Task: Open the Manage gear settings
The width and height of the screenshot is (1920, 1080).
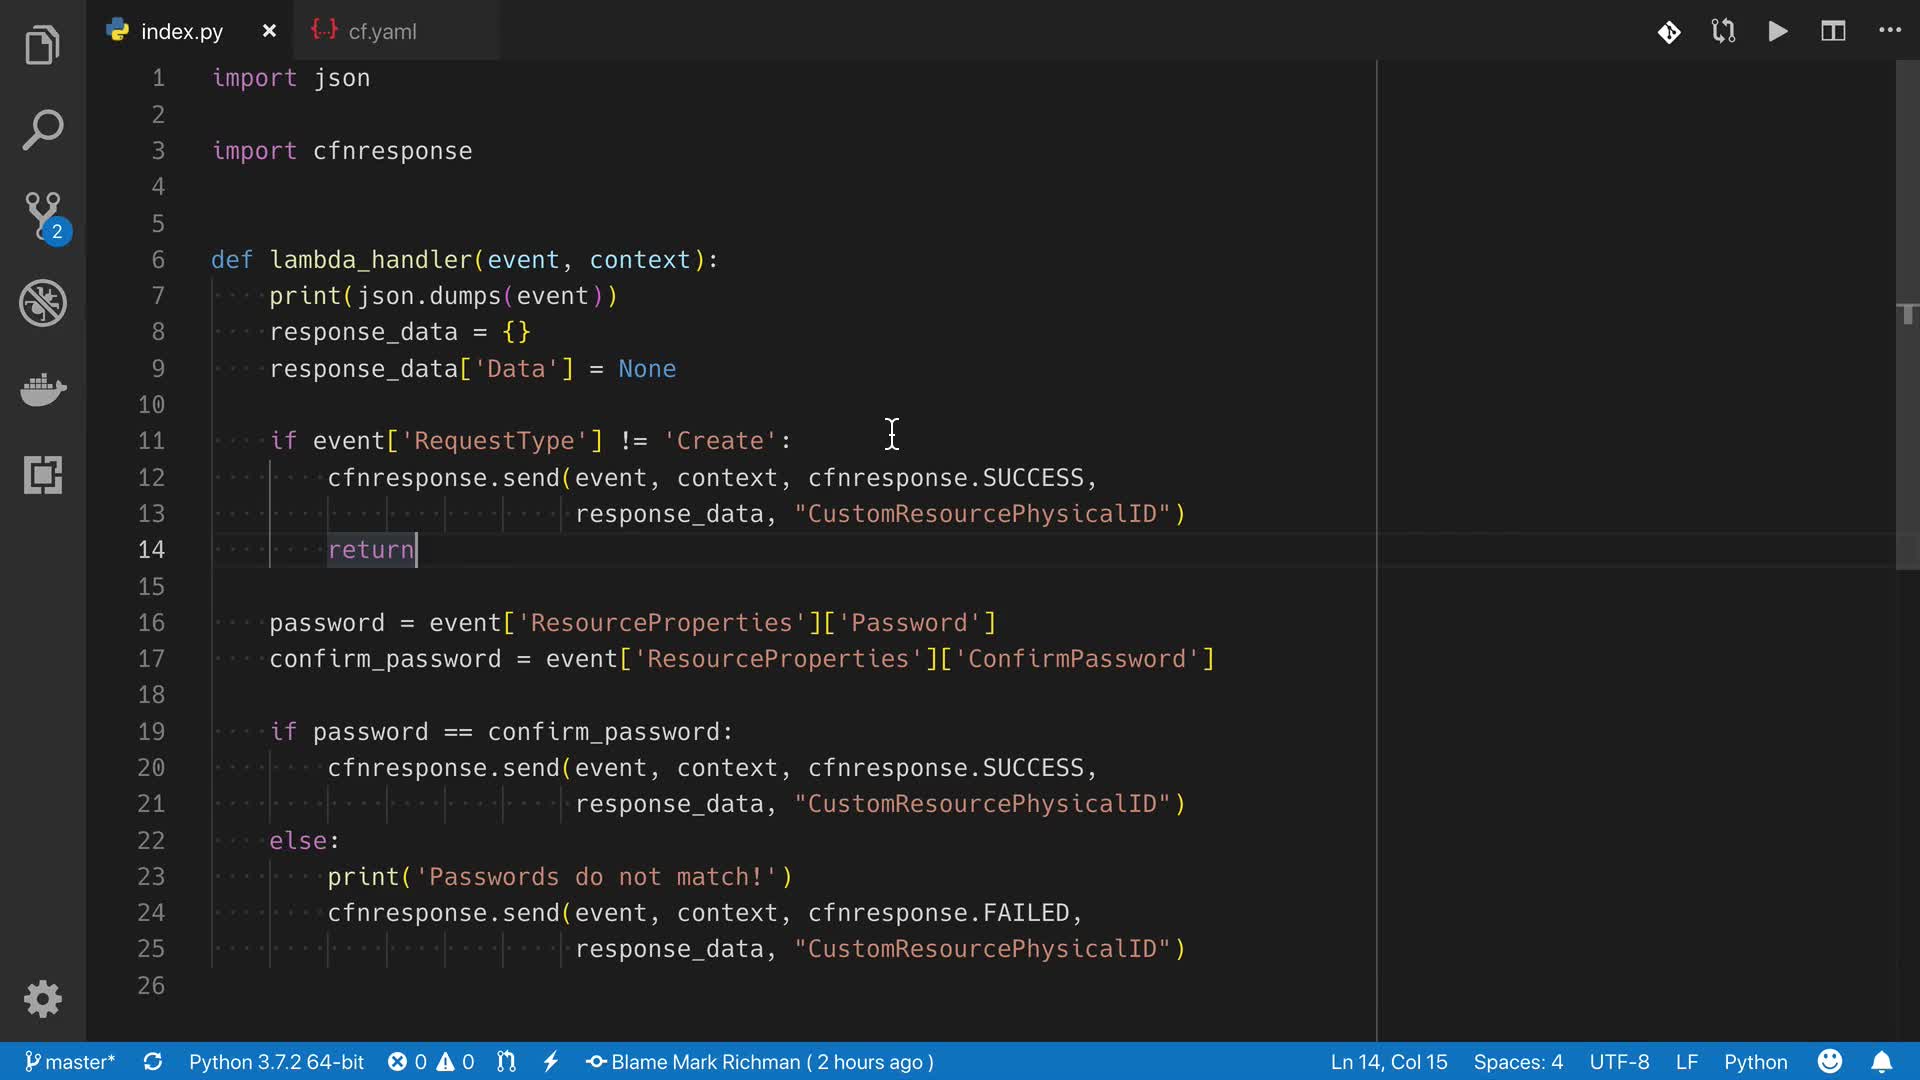Action: pyautogui.click(x=42, y=998)
